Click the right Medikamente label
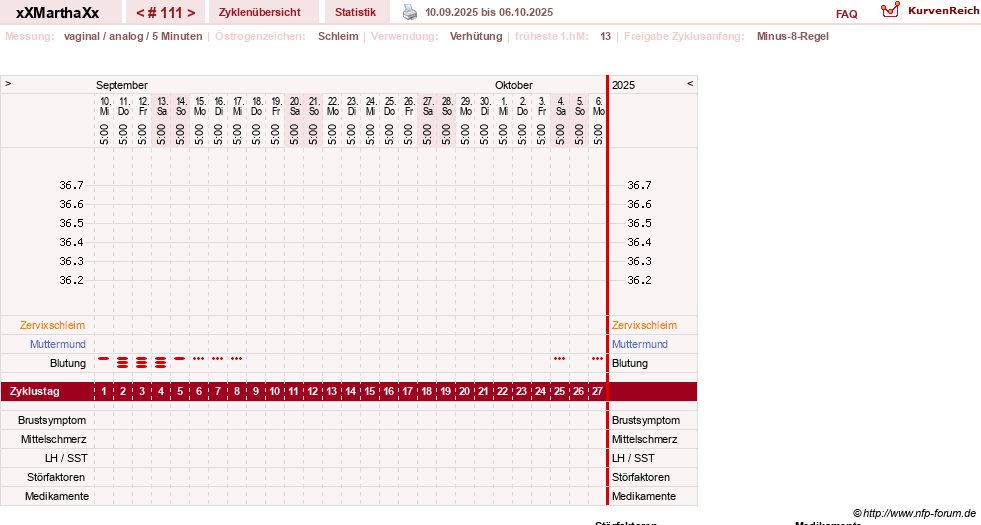Image resolution: width=981 pixels, height=525 pixels. (644, 496)
